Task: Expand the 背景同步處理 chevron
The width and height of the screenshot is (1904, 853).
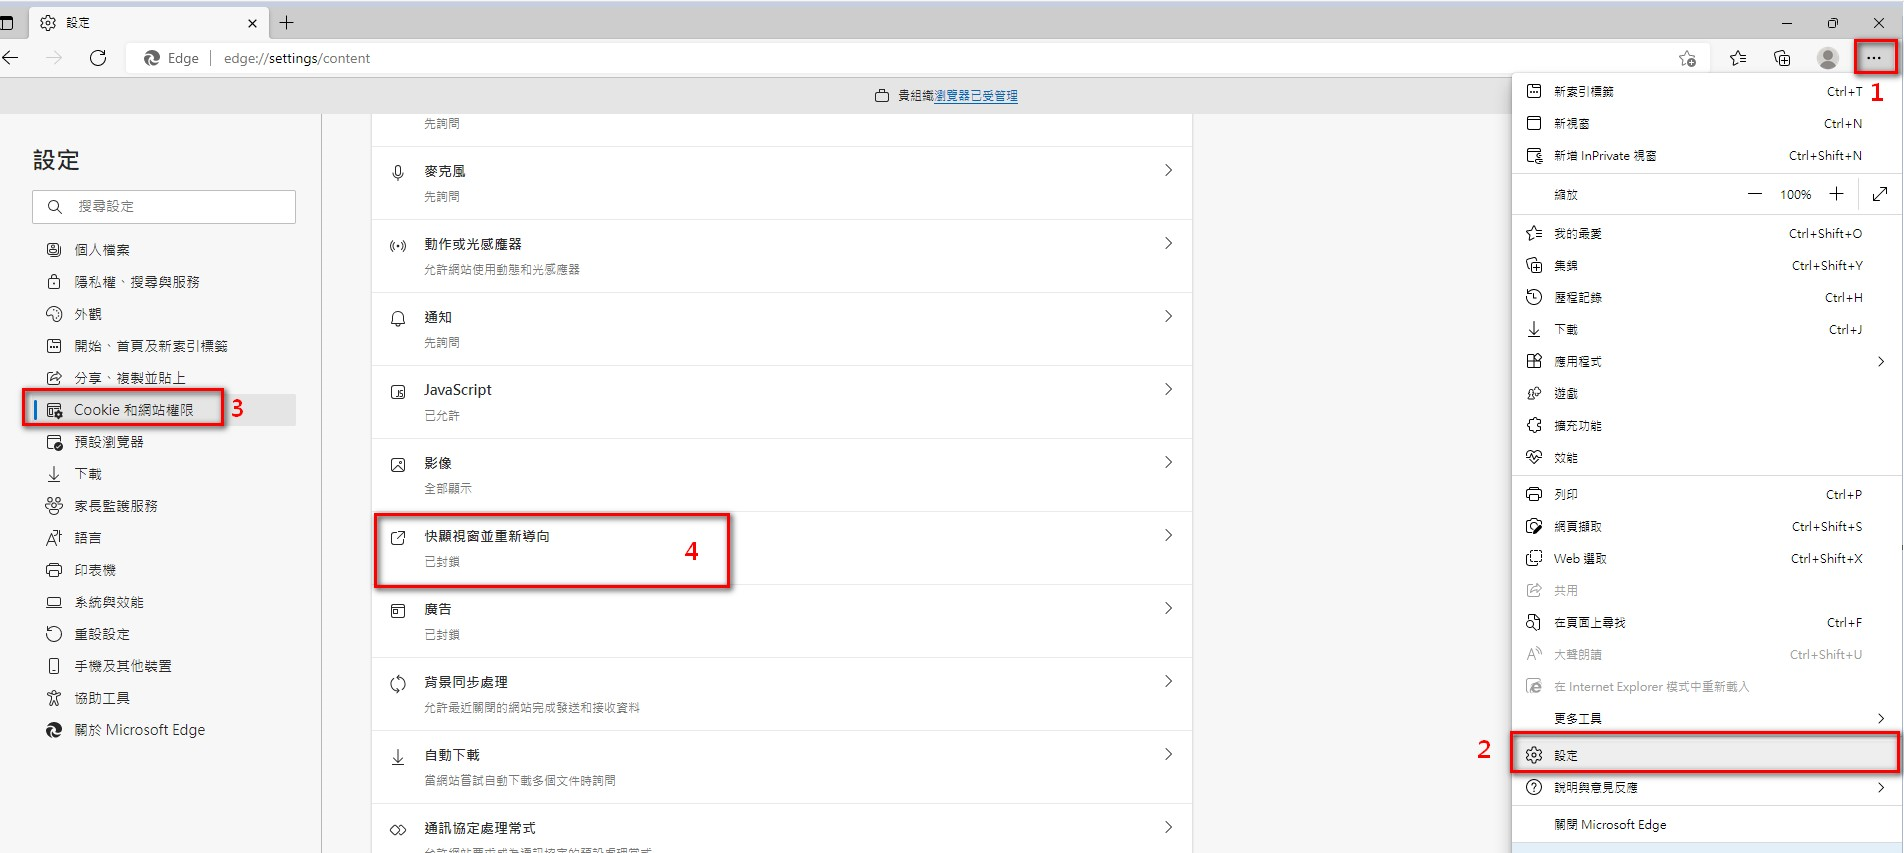Action: tap(1168, 681)
